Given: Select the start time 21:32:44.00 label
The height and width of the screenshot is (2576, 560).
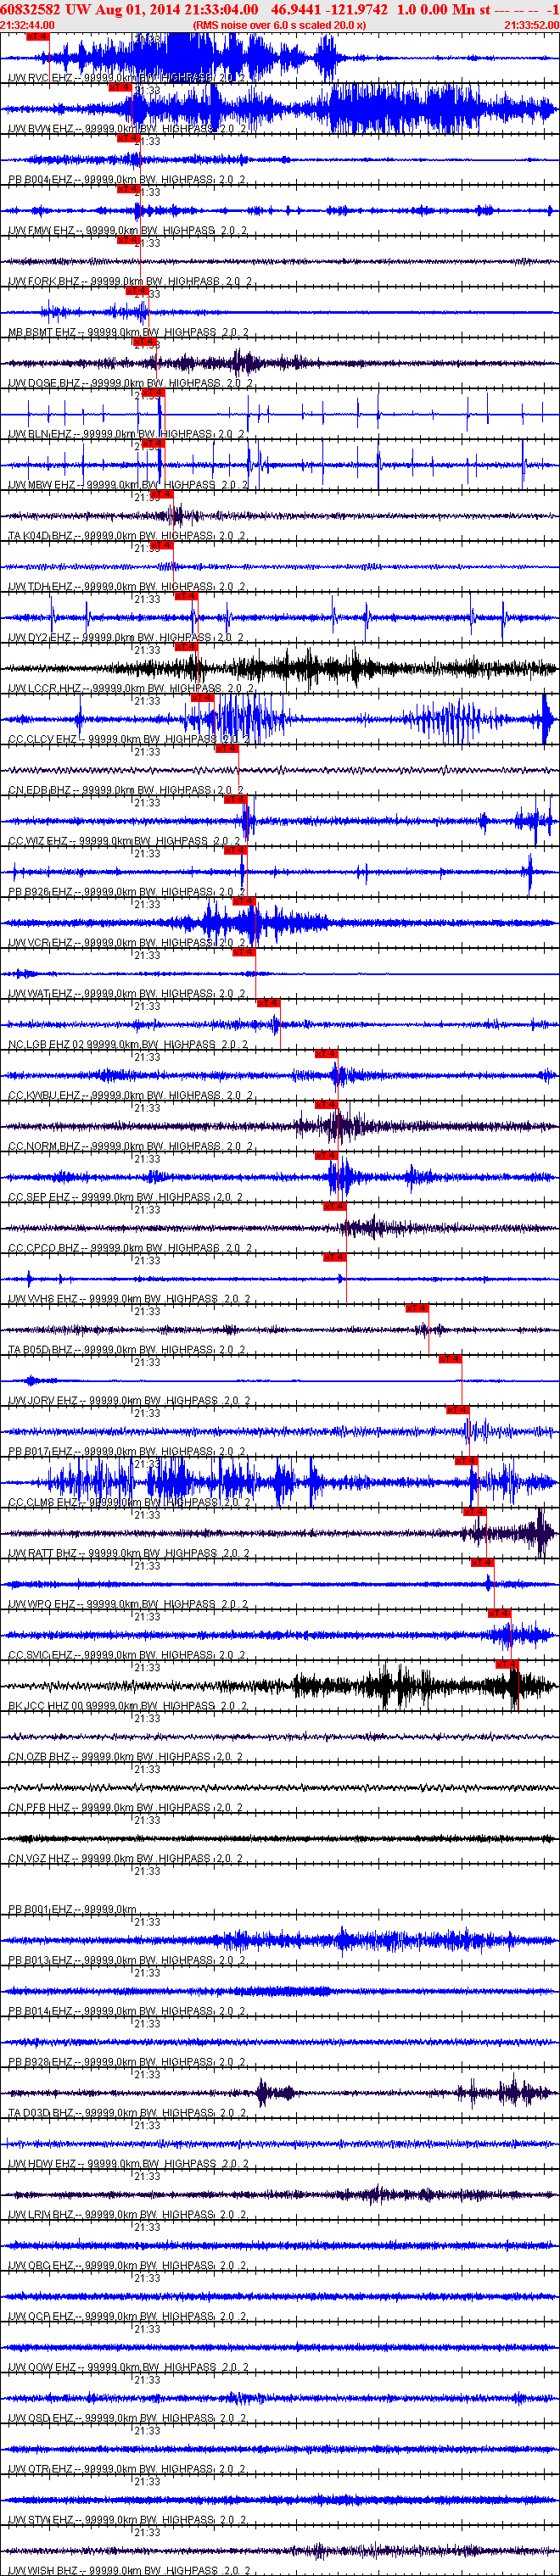Looking at the screenshot, I should coord(27,25).
